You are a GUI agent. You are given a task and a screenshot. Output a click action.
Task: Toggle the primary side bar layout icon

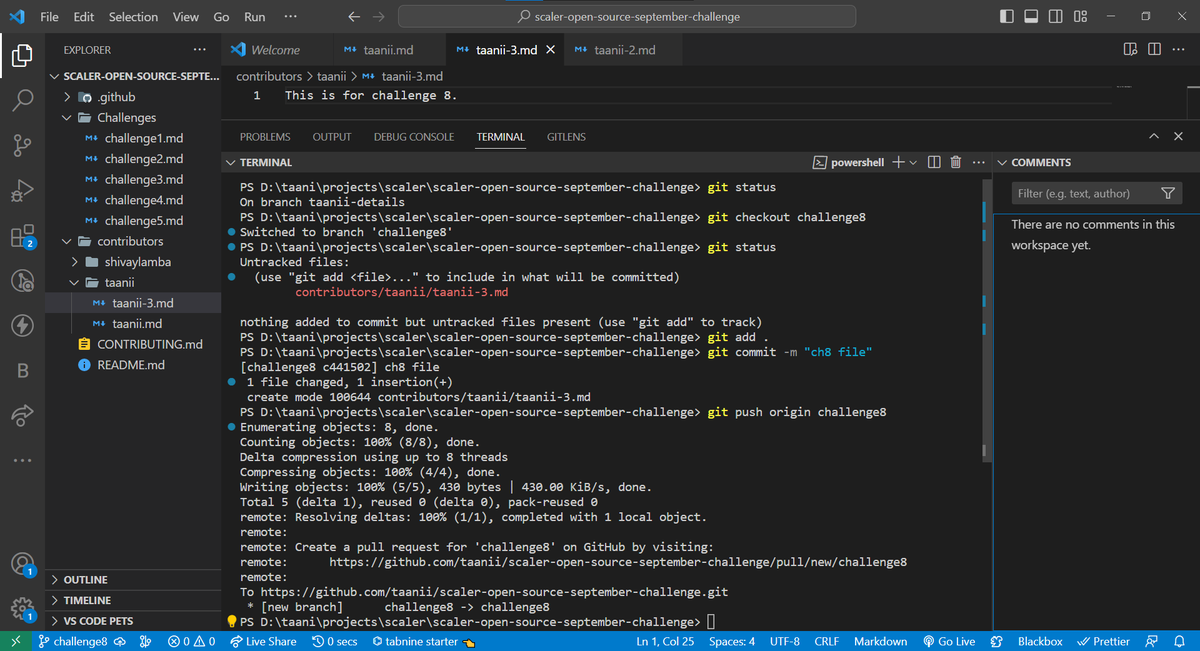point(1007,16)
